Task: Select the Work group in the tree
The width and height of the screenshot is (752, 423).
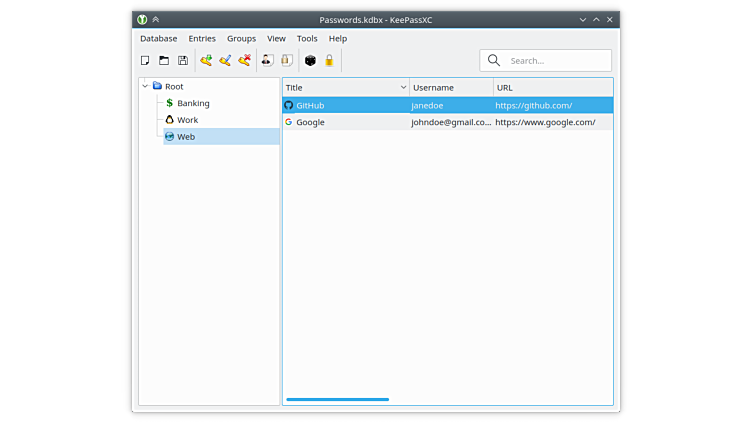Action: point(187,120)
